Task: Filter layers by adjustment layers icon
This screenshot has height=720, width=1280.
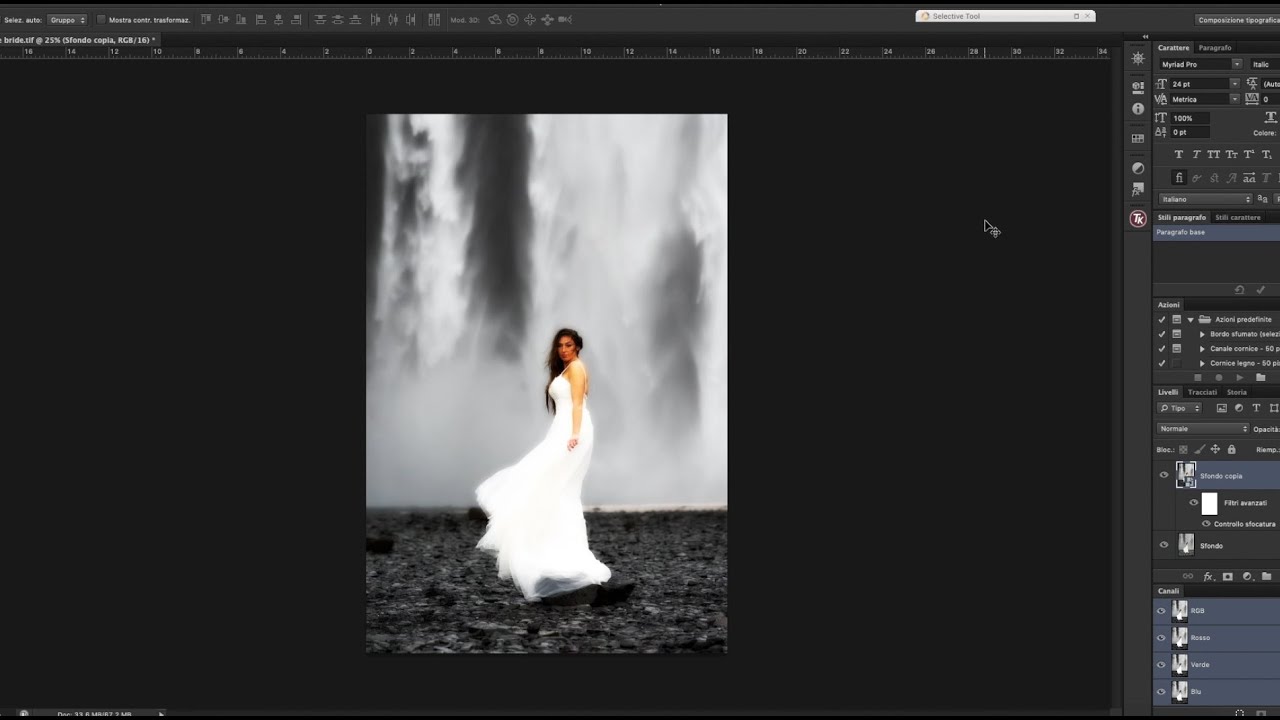Action: click(1239, 408)
